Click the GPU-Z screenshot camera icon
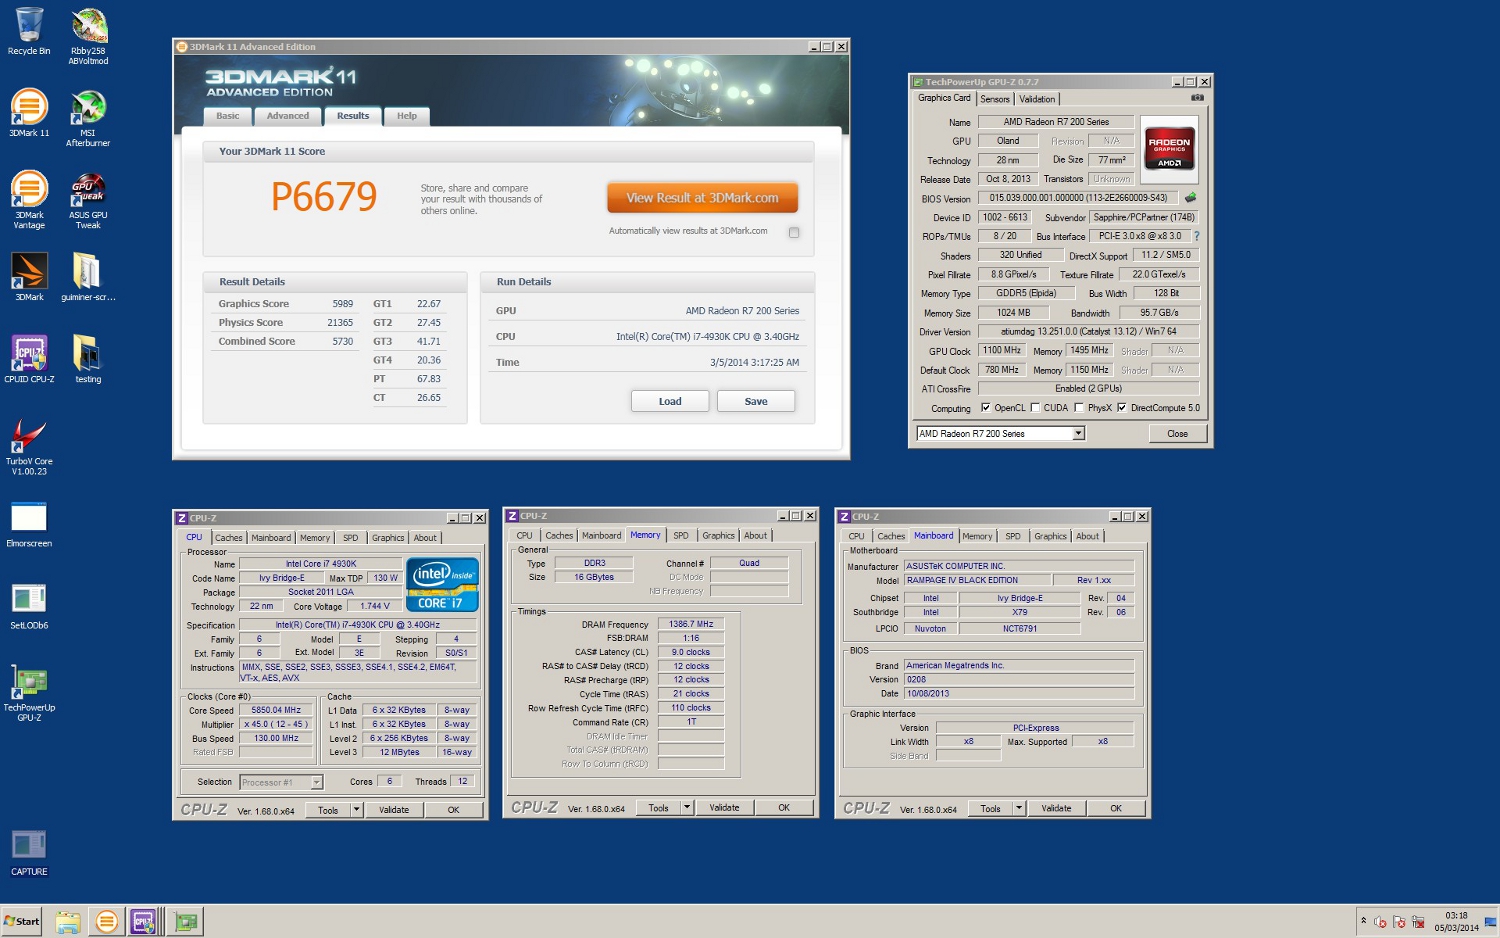 click(1197, 98)
